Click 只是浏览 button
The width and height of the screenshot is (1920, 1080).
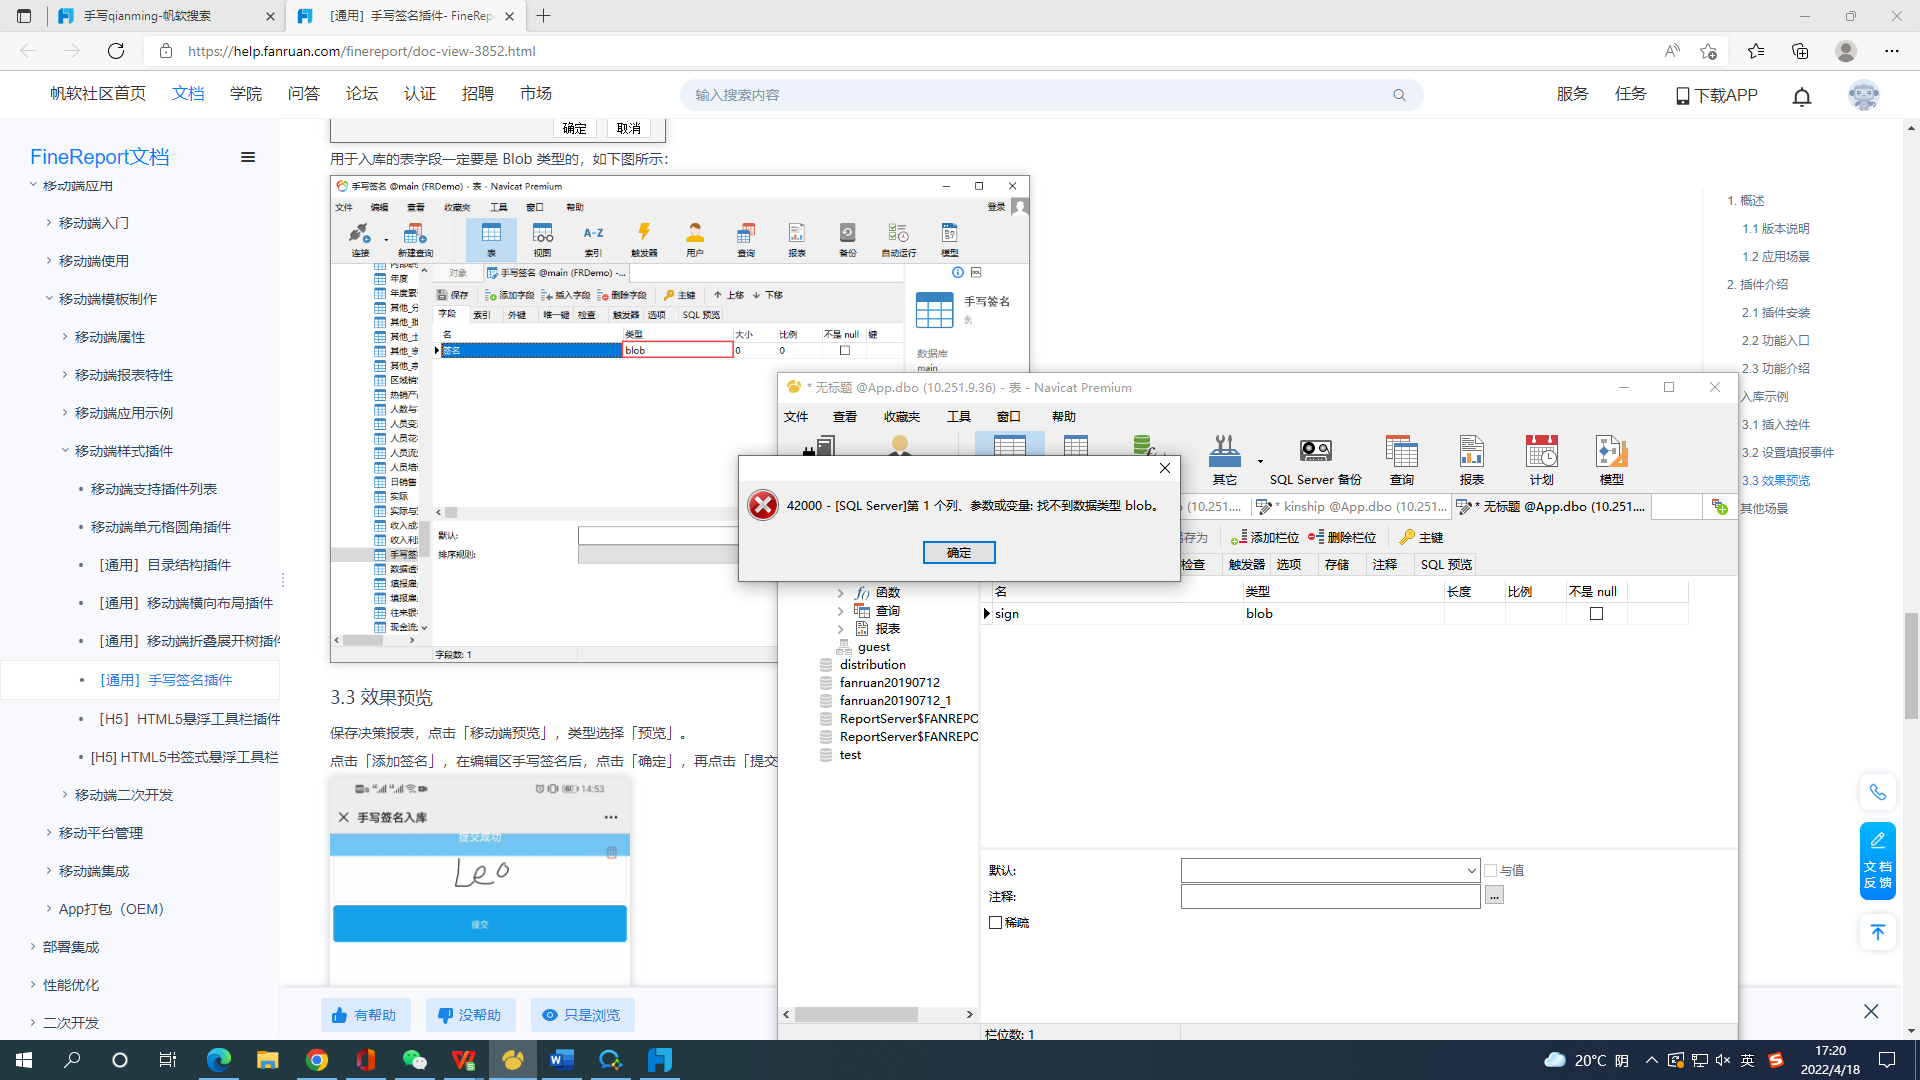(582, 1015)
